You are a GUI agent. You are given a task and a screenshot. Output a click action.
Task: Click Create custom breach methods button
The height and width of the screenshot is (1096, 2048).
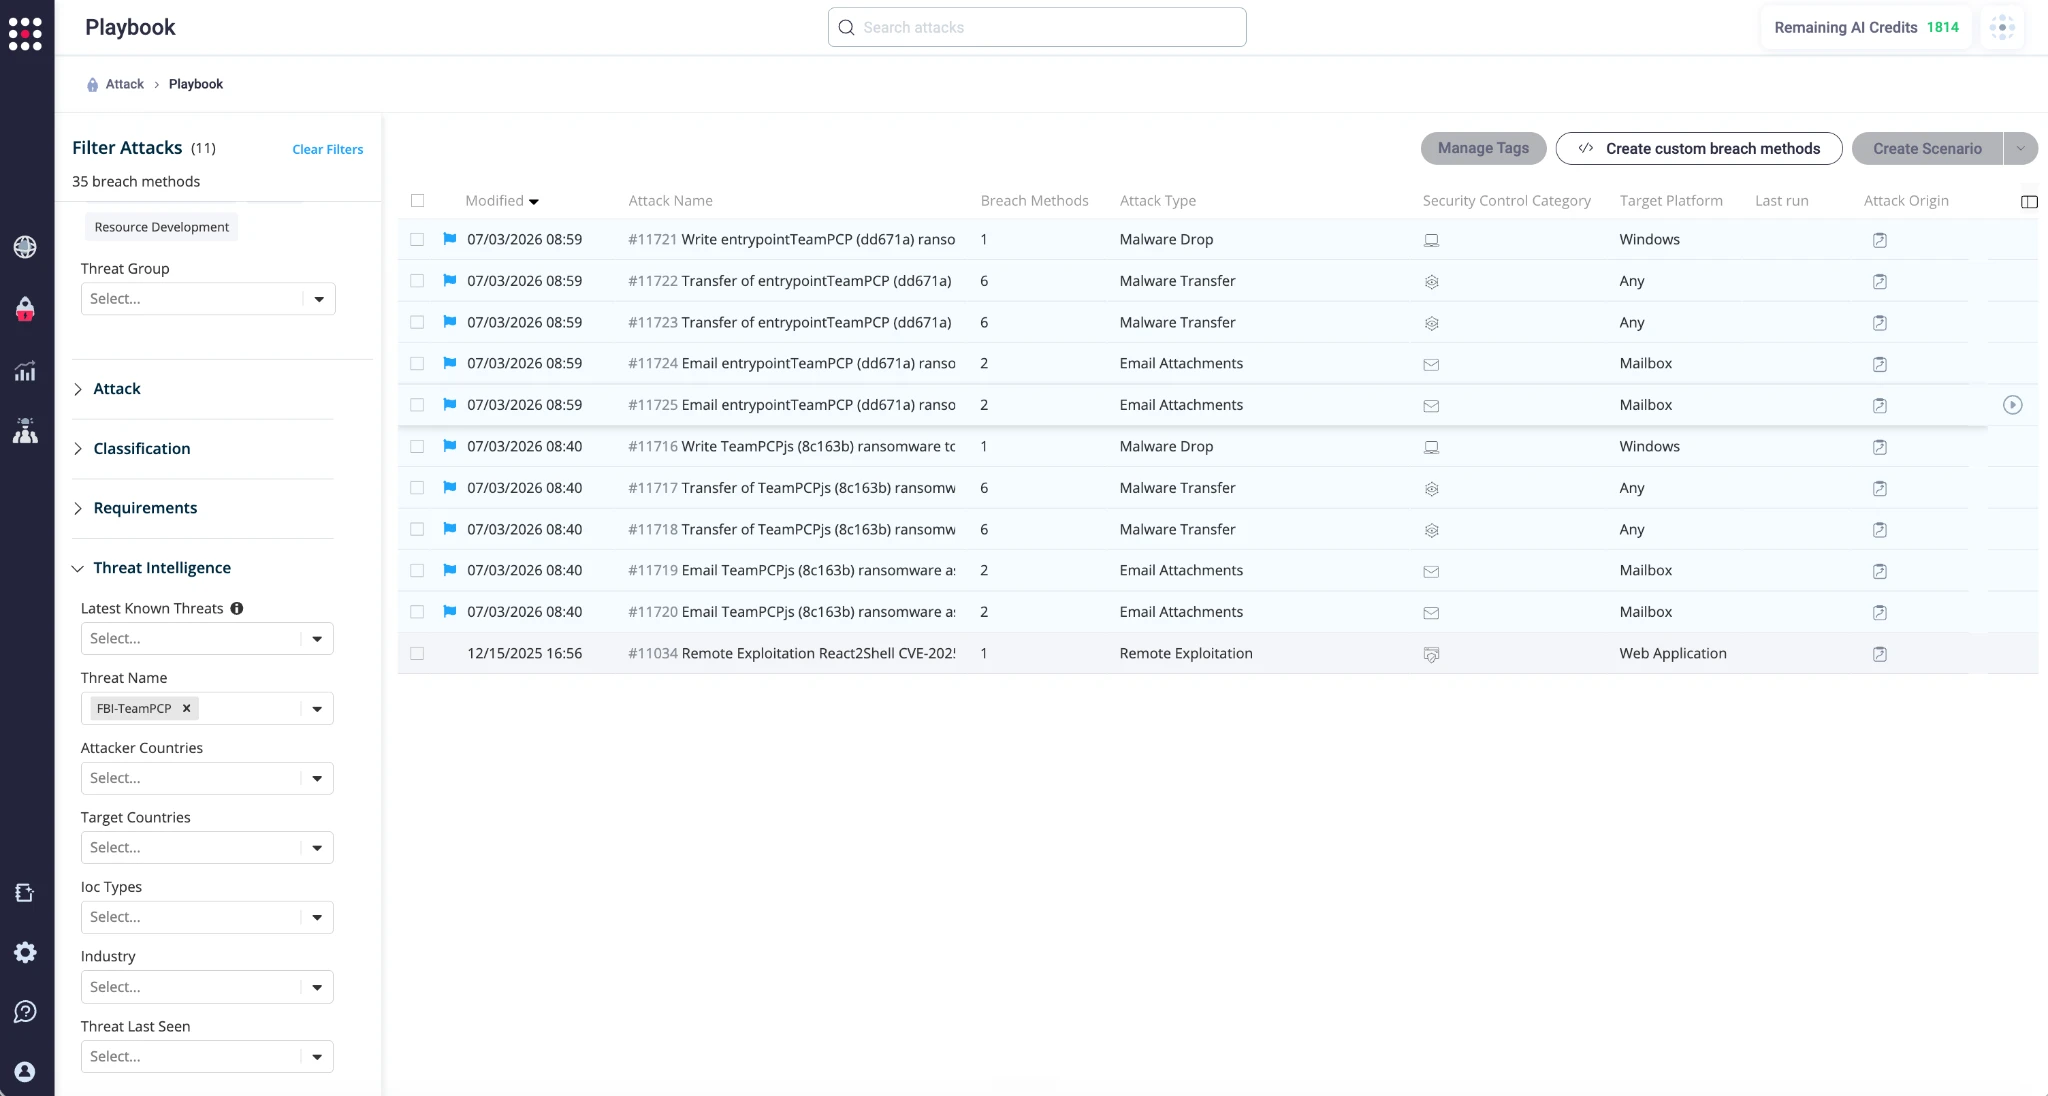coord(1699,148)
